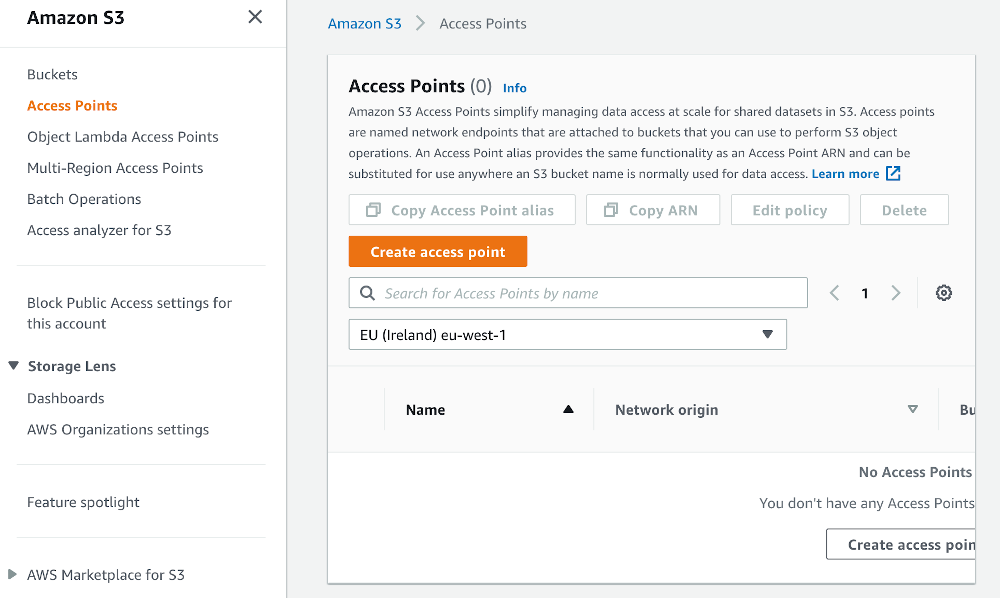This screenshot has height=598, width=1000.
Task: Sort by Name column ascending arrow
Action: coord(568,409)
